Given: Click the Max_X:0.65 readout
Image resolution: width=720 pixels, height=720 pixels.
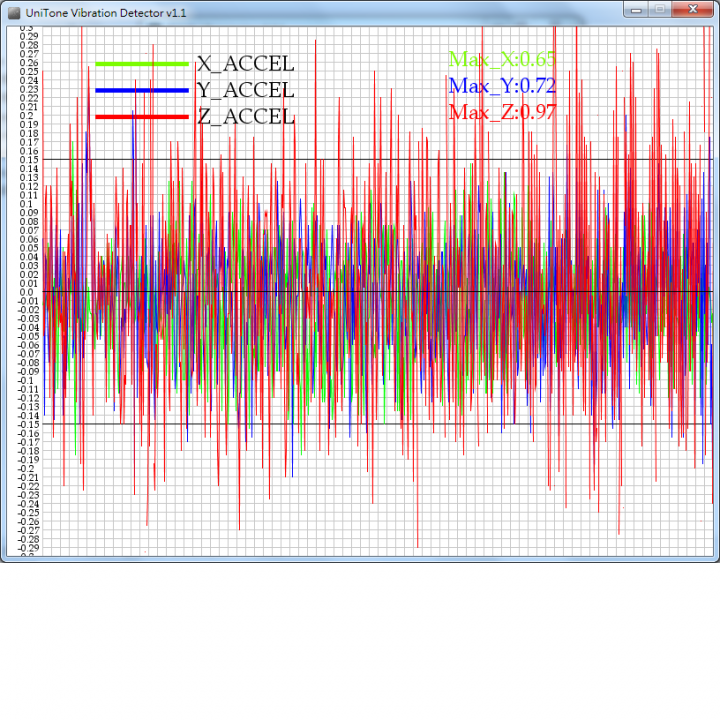Looking at the screenshot, I should coord(502,59).
